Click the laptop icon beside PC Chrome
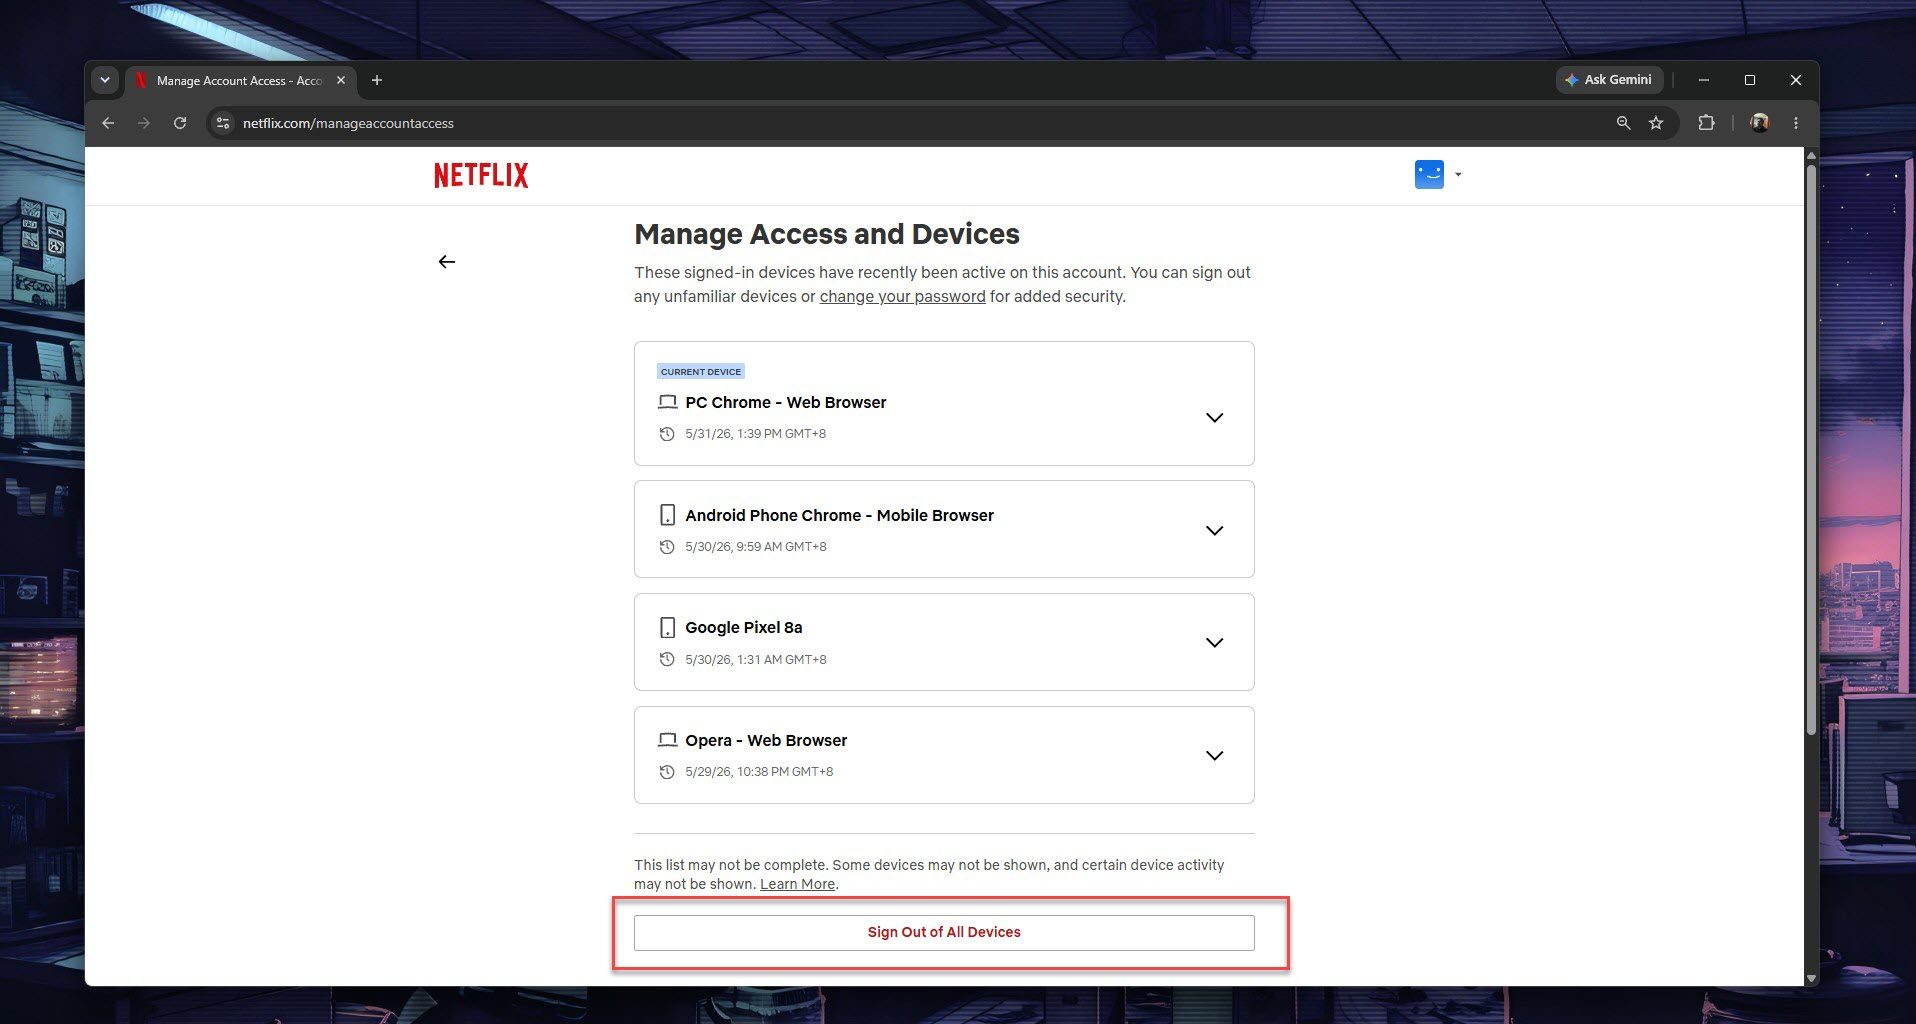Screen dimensions: 1916x1024 (667, 402)
